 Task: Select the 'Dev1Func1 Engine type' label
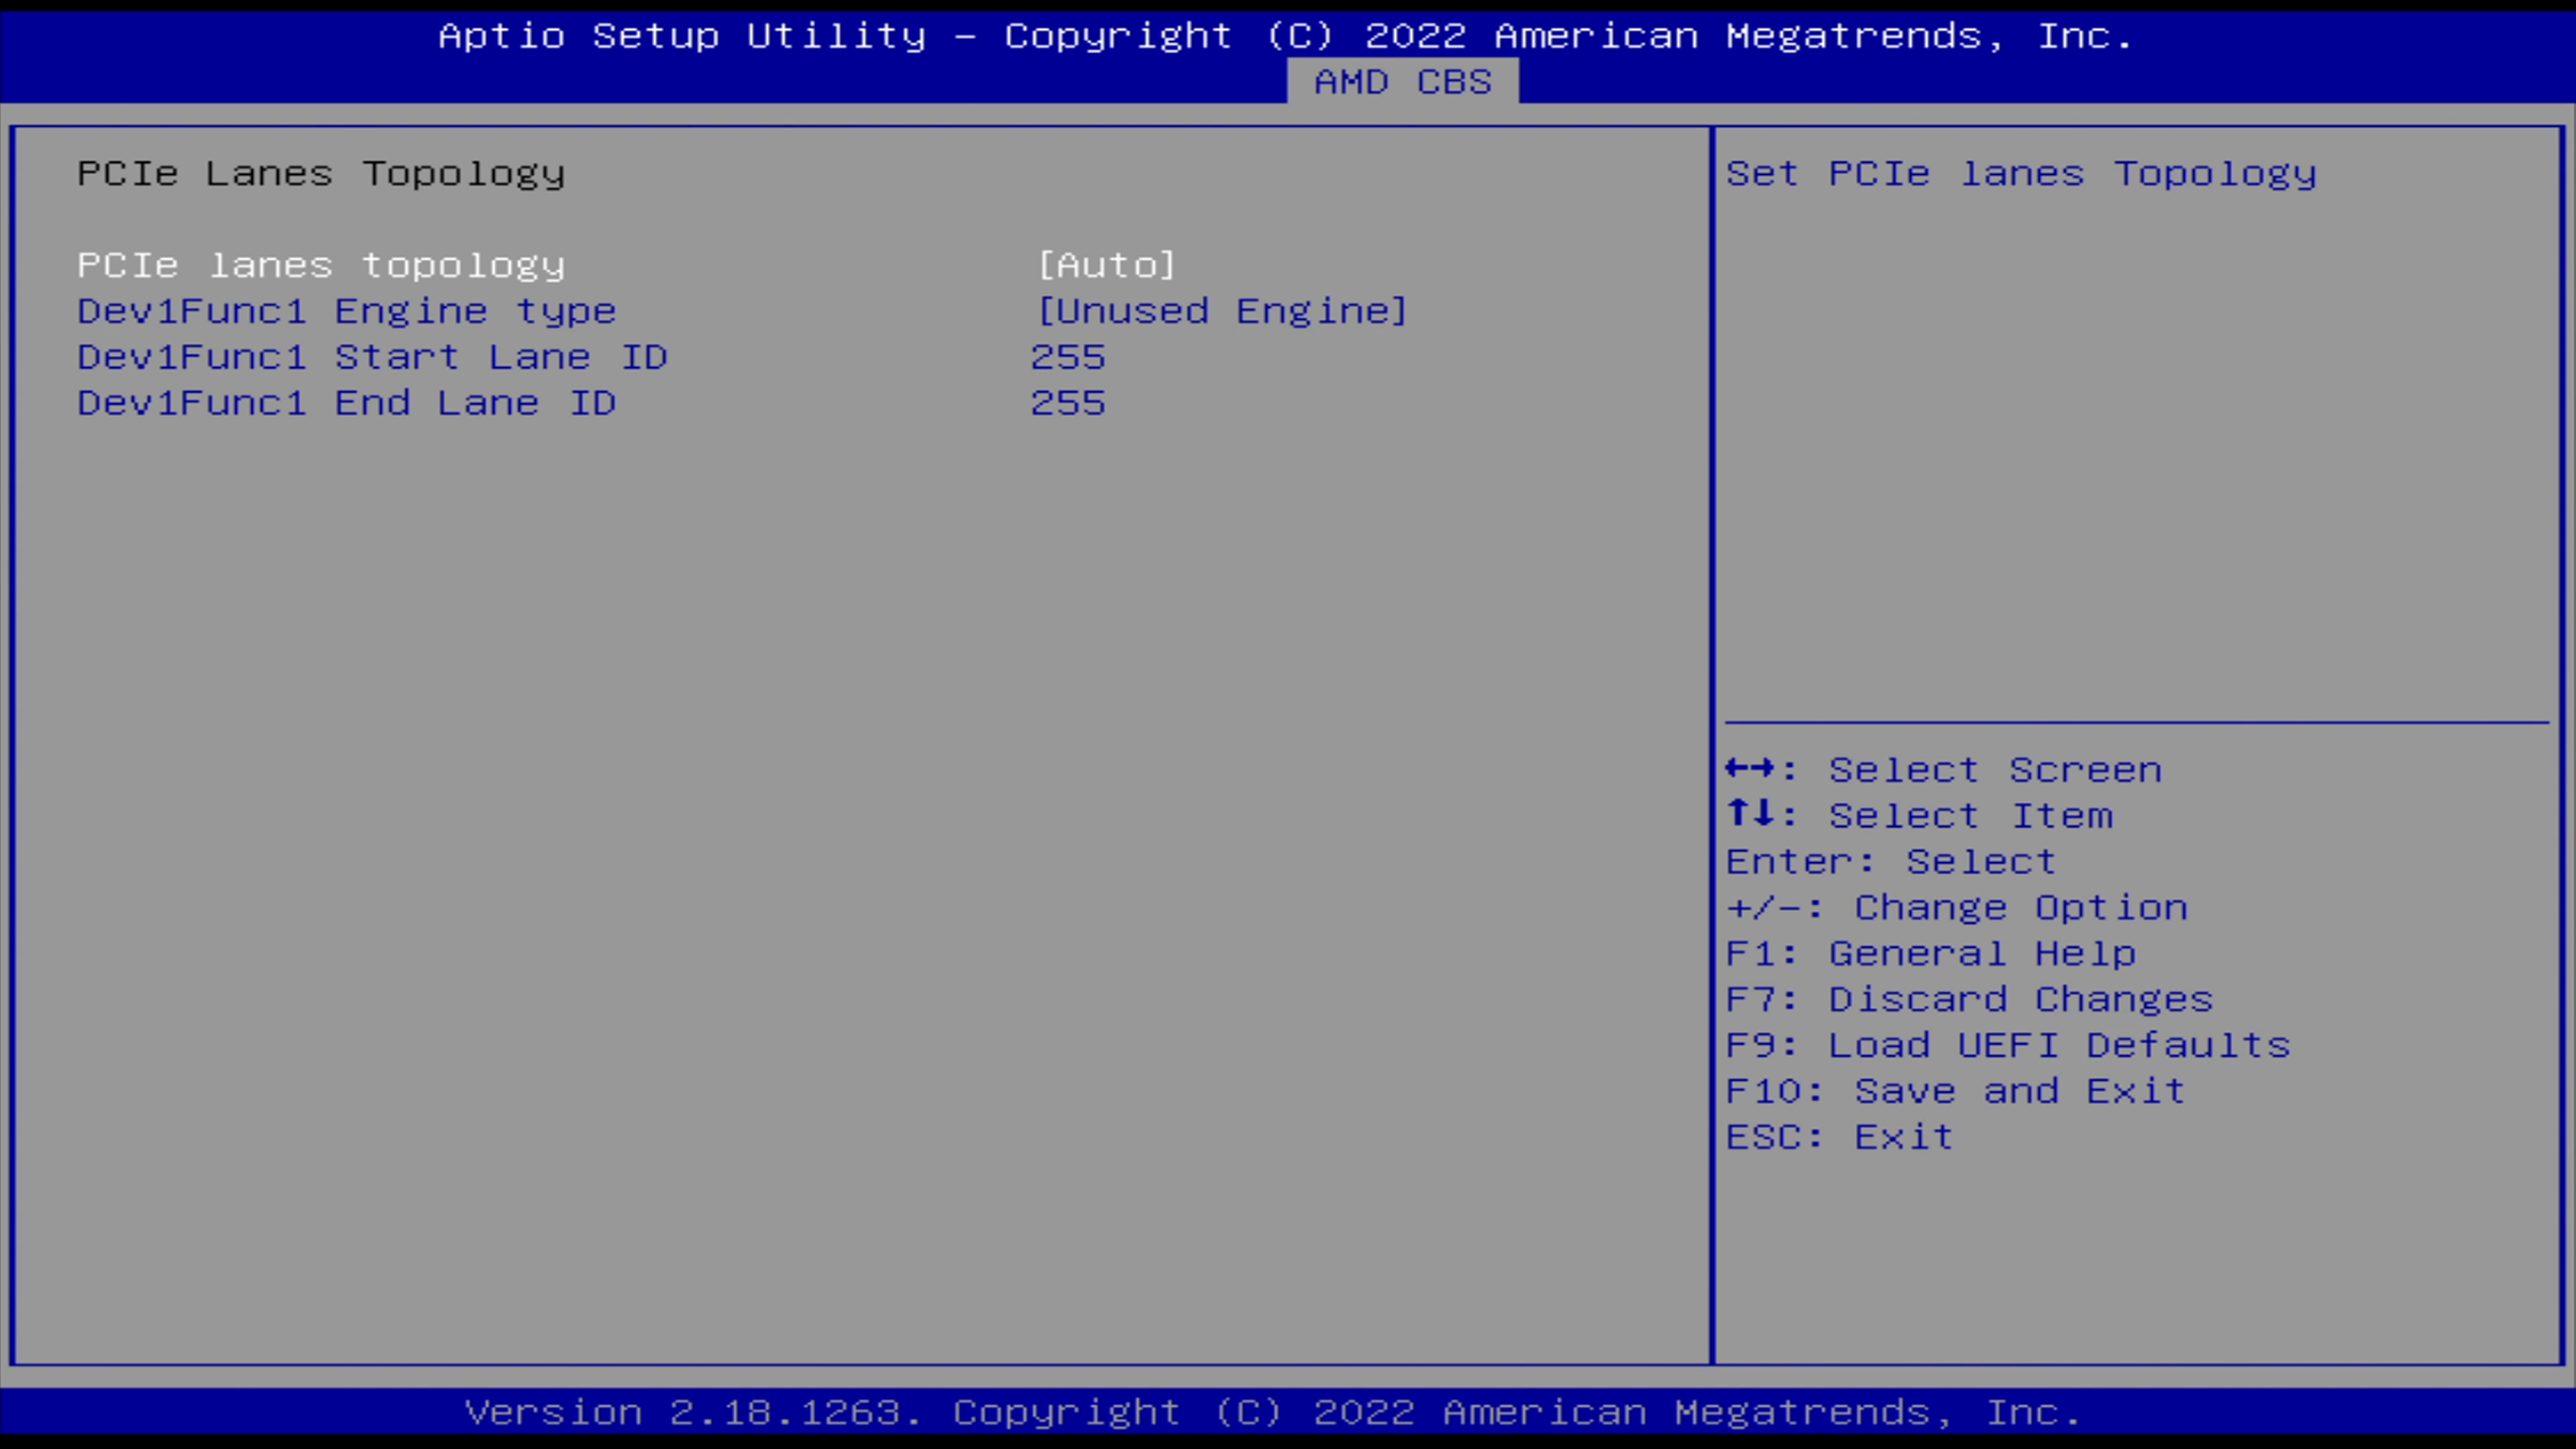(x=347, y=311)
